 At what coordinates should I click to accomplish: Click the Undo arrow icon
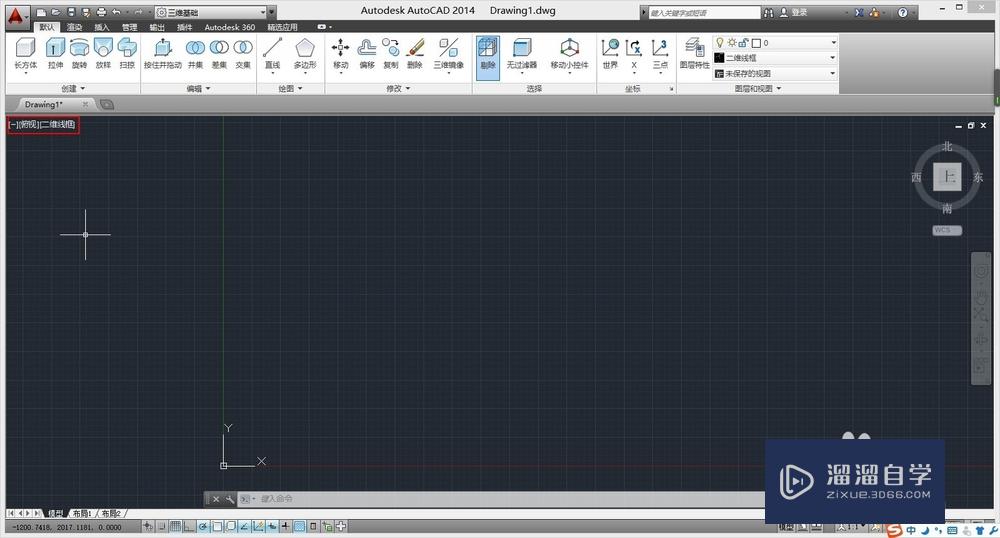pos(116,12)
